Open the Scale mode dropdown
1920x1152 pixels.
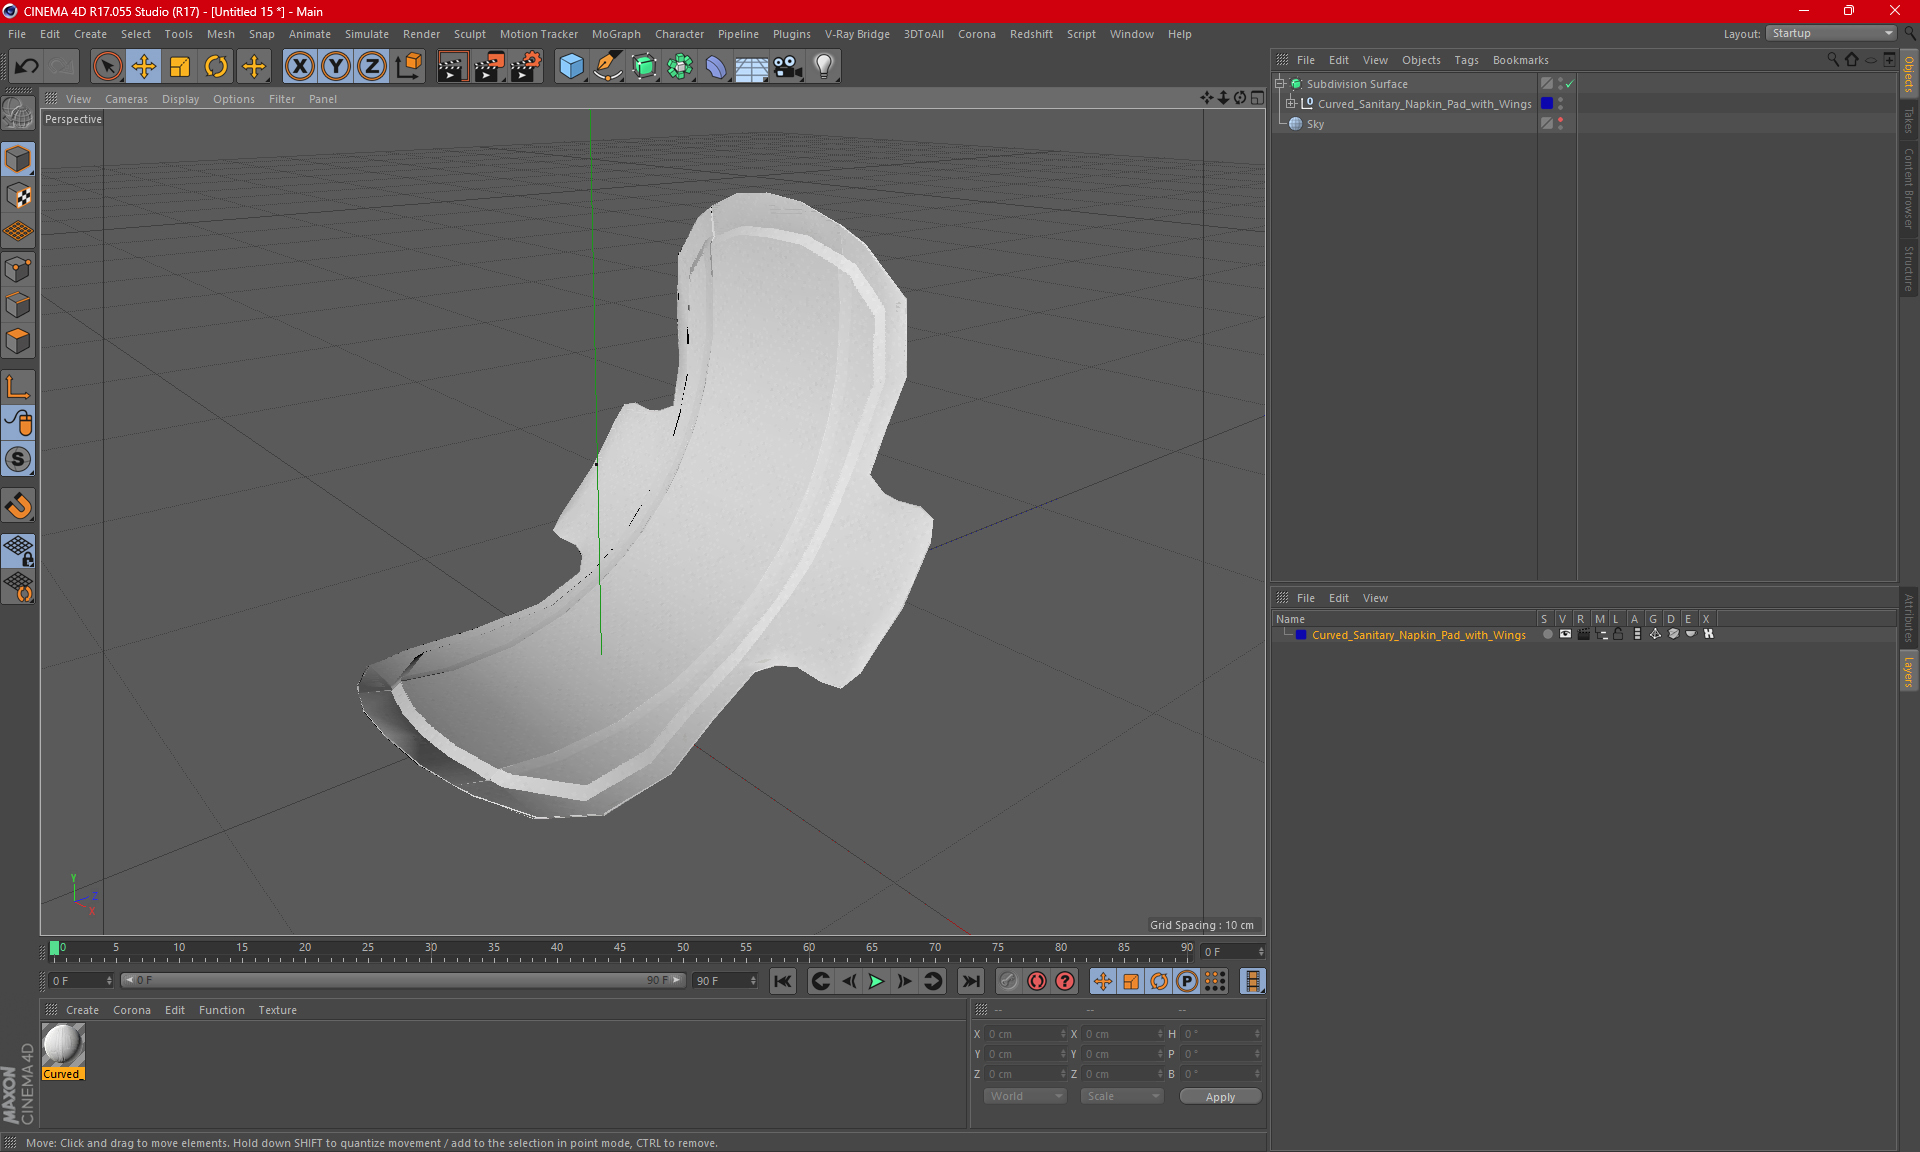pos(1122,1096)
